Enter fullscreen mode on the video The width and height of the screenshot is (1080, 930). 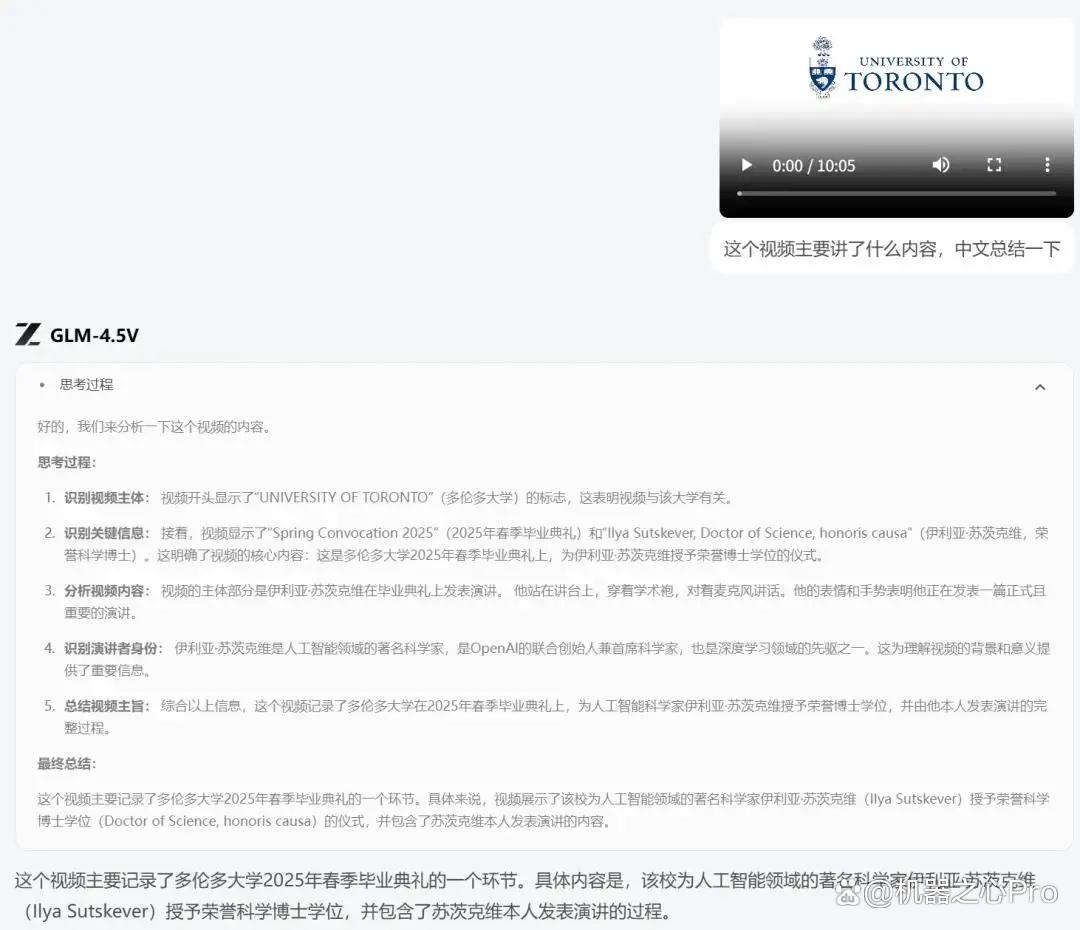coord(994,165)
